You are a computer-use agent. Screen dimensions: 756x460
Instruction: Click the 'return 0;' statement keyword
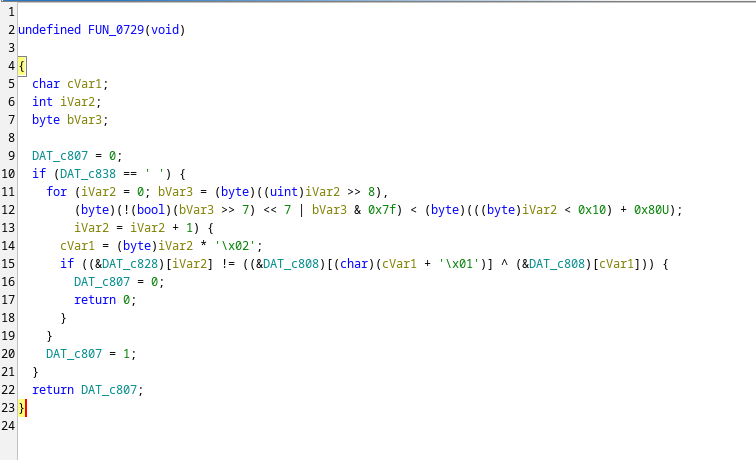(95, 299)
